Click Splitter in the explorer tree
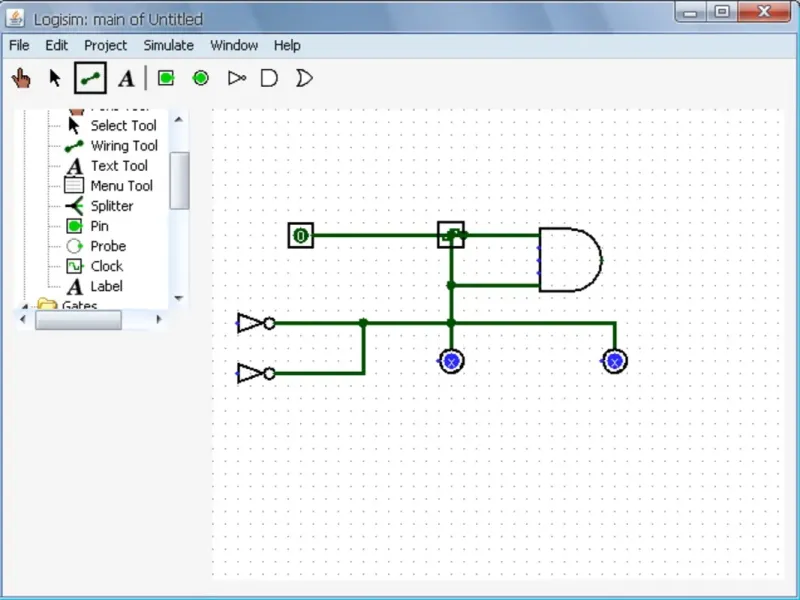Screen dimensions: 800x600 [x=111, y=206]
